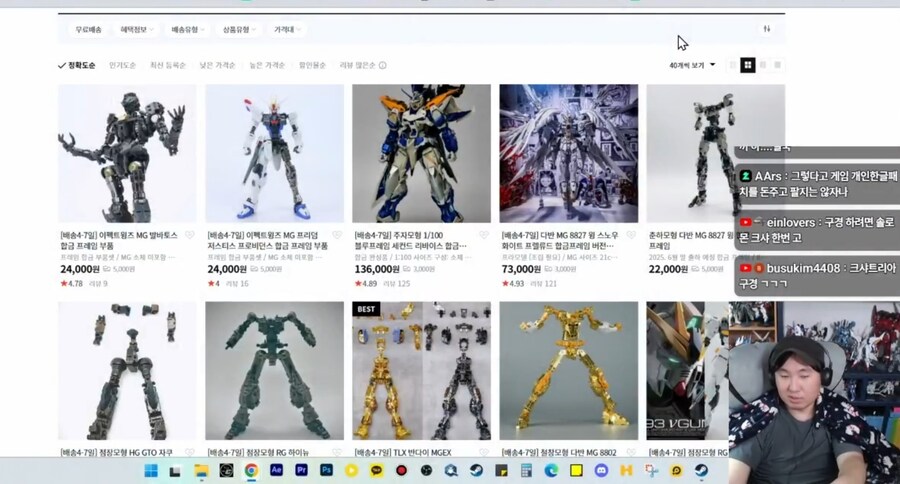
Task: Click the Windows Start button
Action: pyautogui.click(x=150, y=470)
